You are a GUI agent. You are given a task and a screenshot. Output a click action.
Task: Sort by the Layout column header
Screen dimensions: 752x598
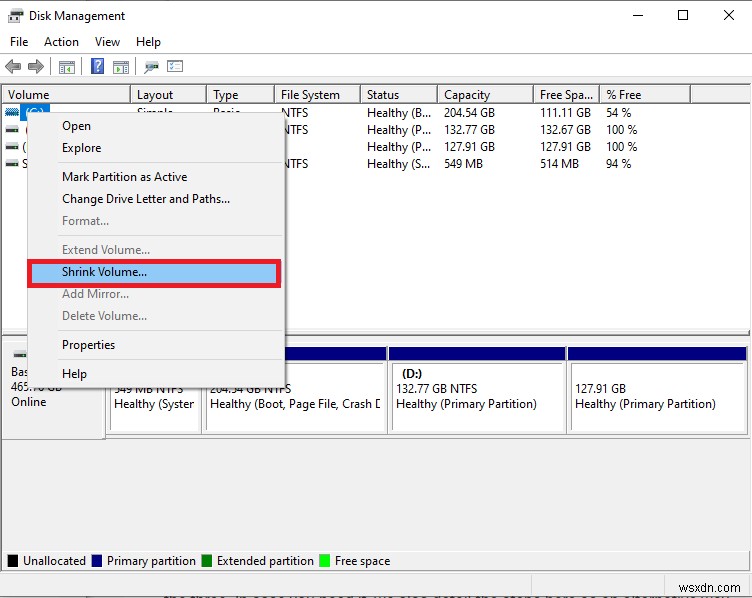tap(169, 94)
